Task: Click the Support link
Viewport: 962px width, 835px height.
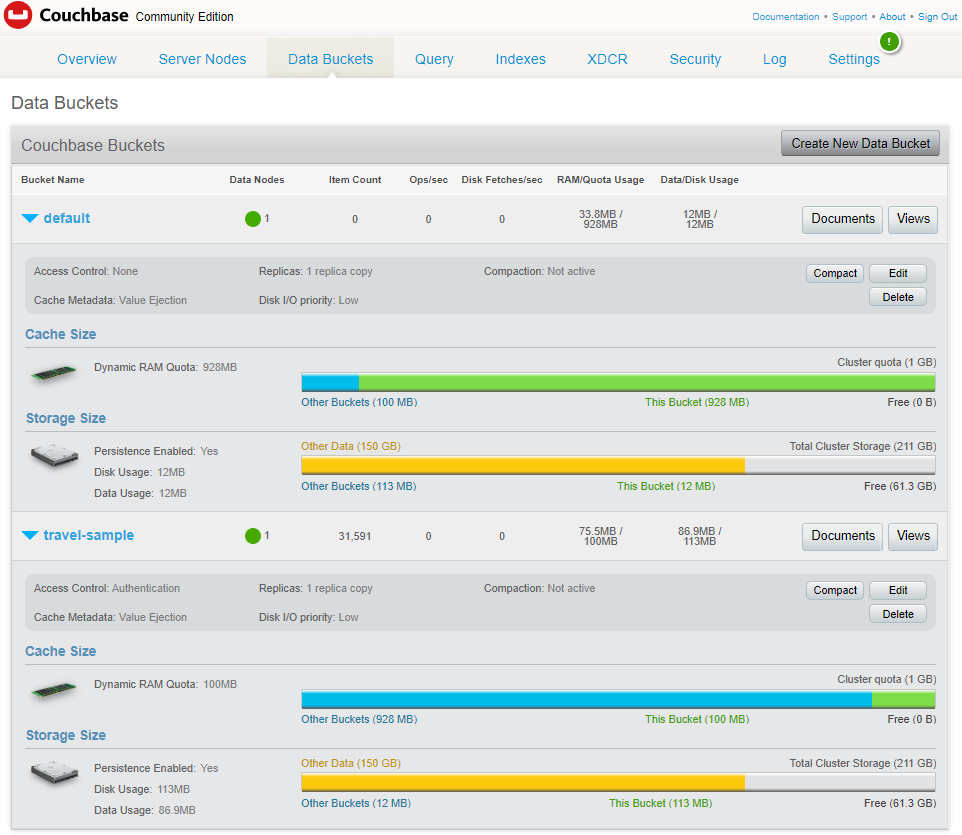Action: (850, 17)
